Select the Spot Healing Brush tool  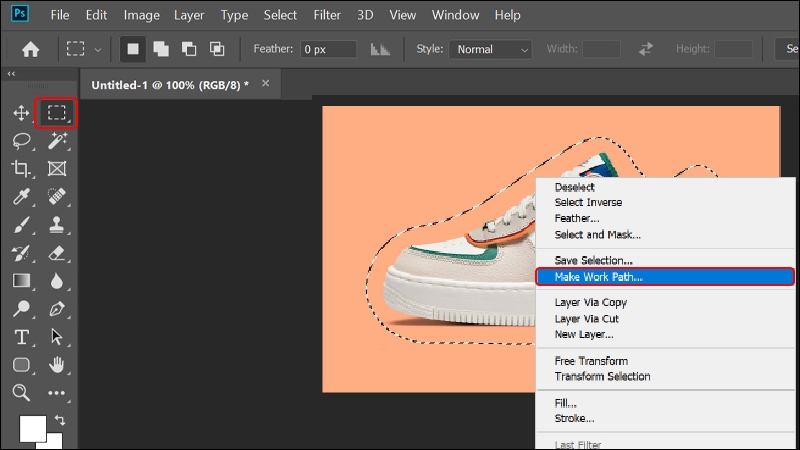click(57, 196)
